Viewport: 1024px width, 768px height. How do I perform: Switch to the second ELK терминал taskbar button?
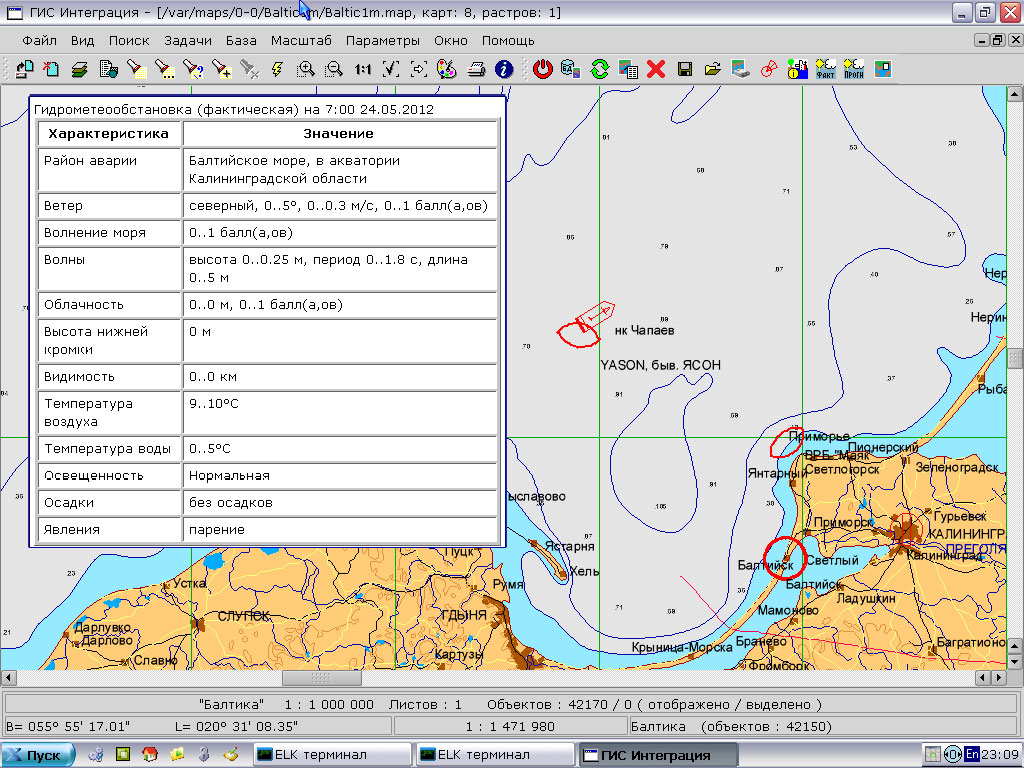pyautogui.click(x=495, y=755)
